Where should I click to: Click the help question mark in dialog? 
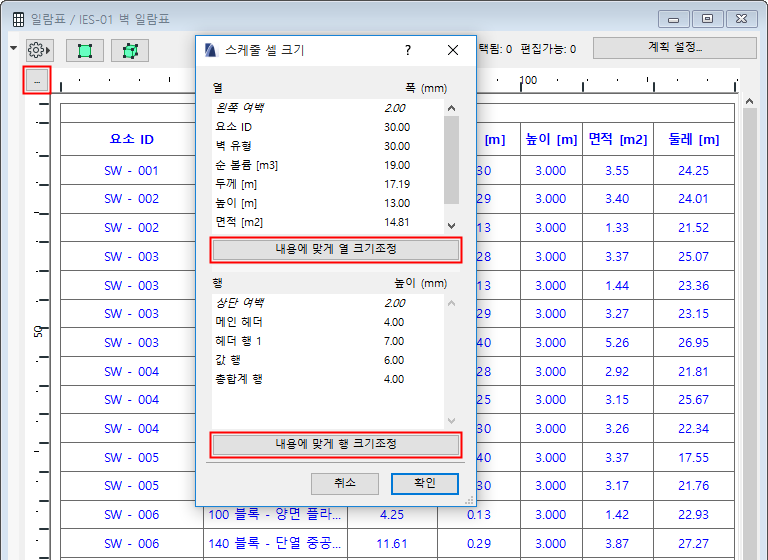pyautogui.click(x=408, y=50)
